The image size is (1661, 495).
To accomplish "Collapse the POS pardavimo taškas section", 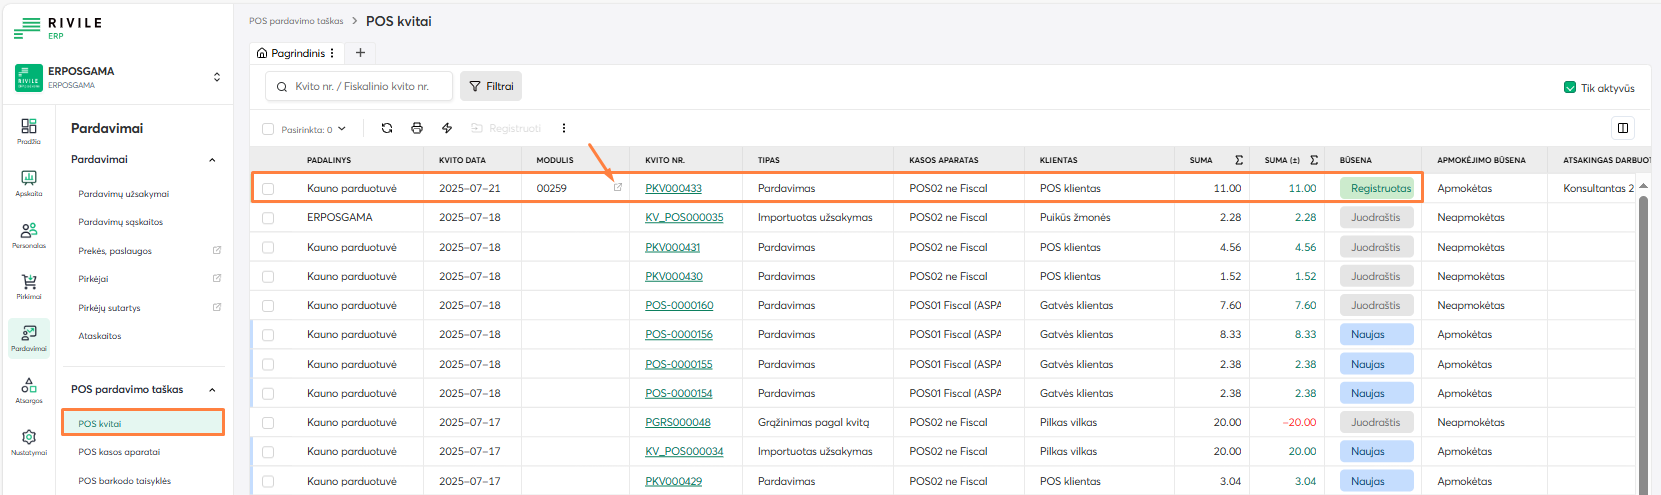I will [212, 390].
